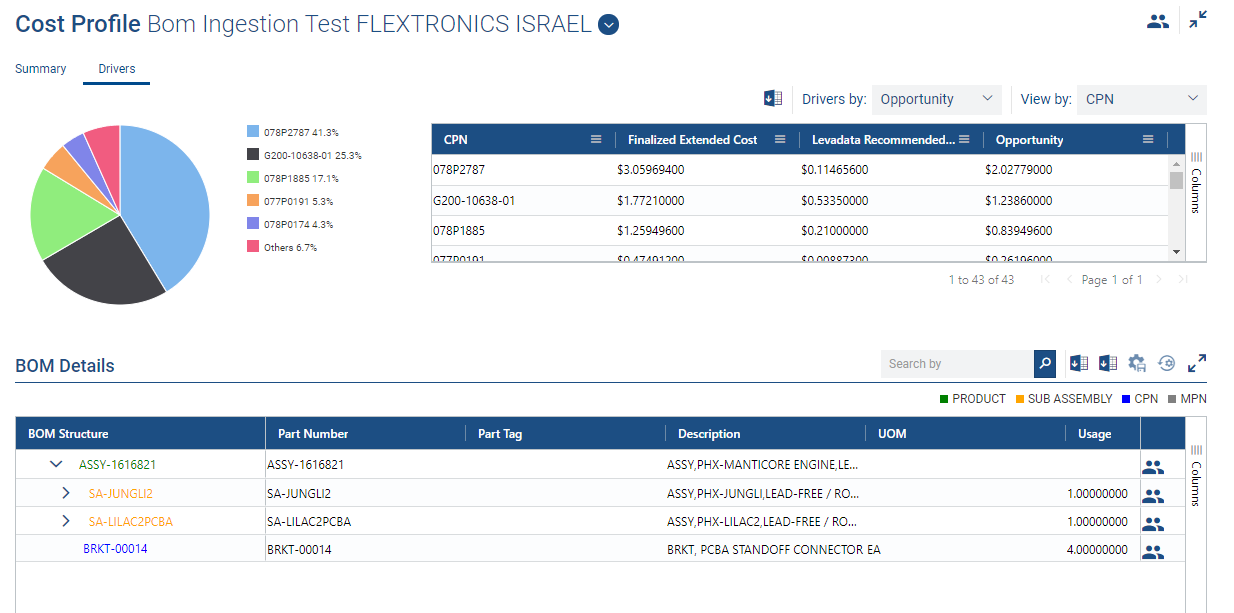
Task: Expand the SA-JUNGLI2 sub assembly row
Action: point(66,493)
